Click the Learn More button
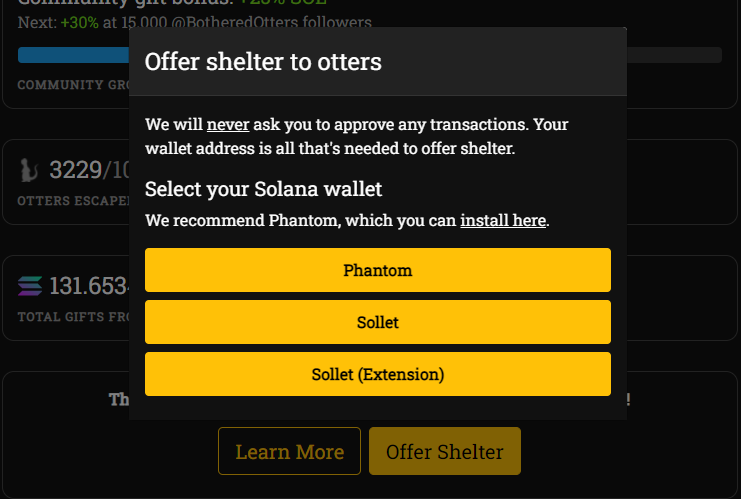 point(289,451)
